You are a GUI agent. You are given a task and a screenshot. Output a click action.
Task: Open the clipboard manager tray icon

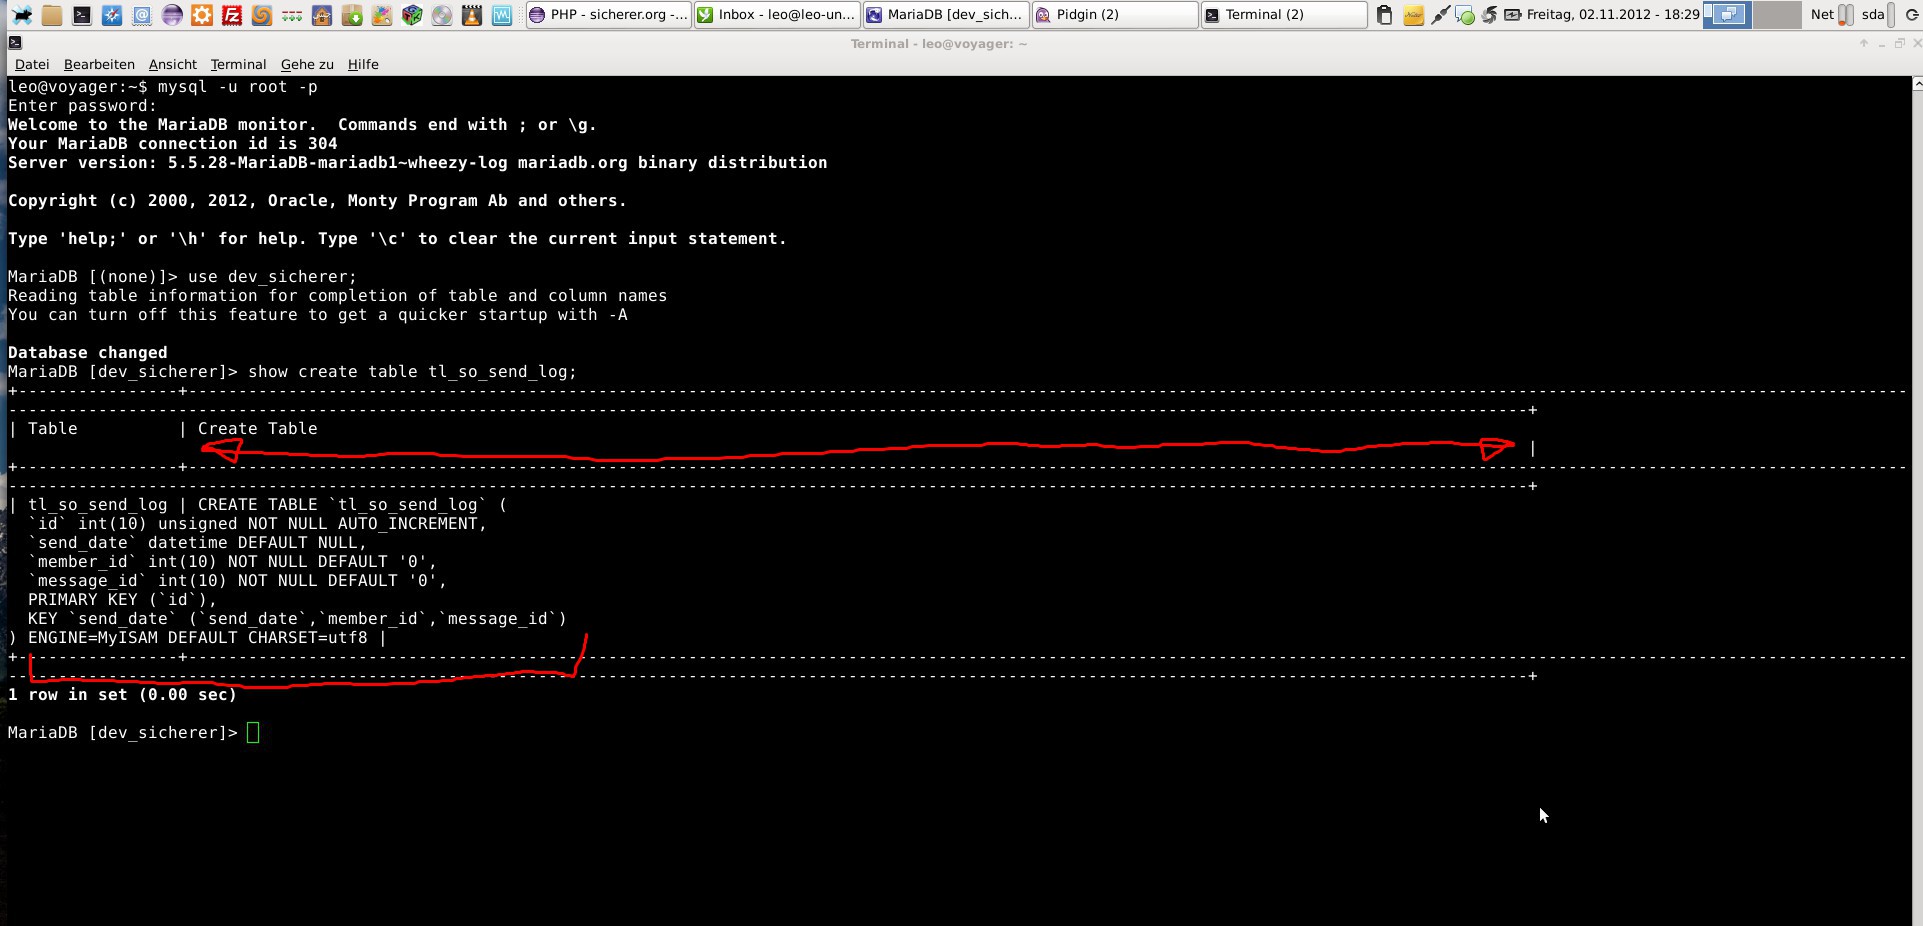pos(1384,15)
